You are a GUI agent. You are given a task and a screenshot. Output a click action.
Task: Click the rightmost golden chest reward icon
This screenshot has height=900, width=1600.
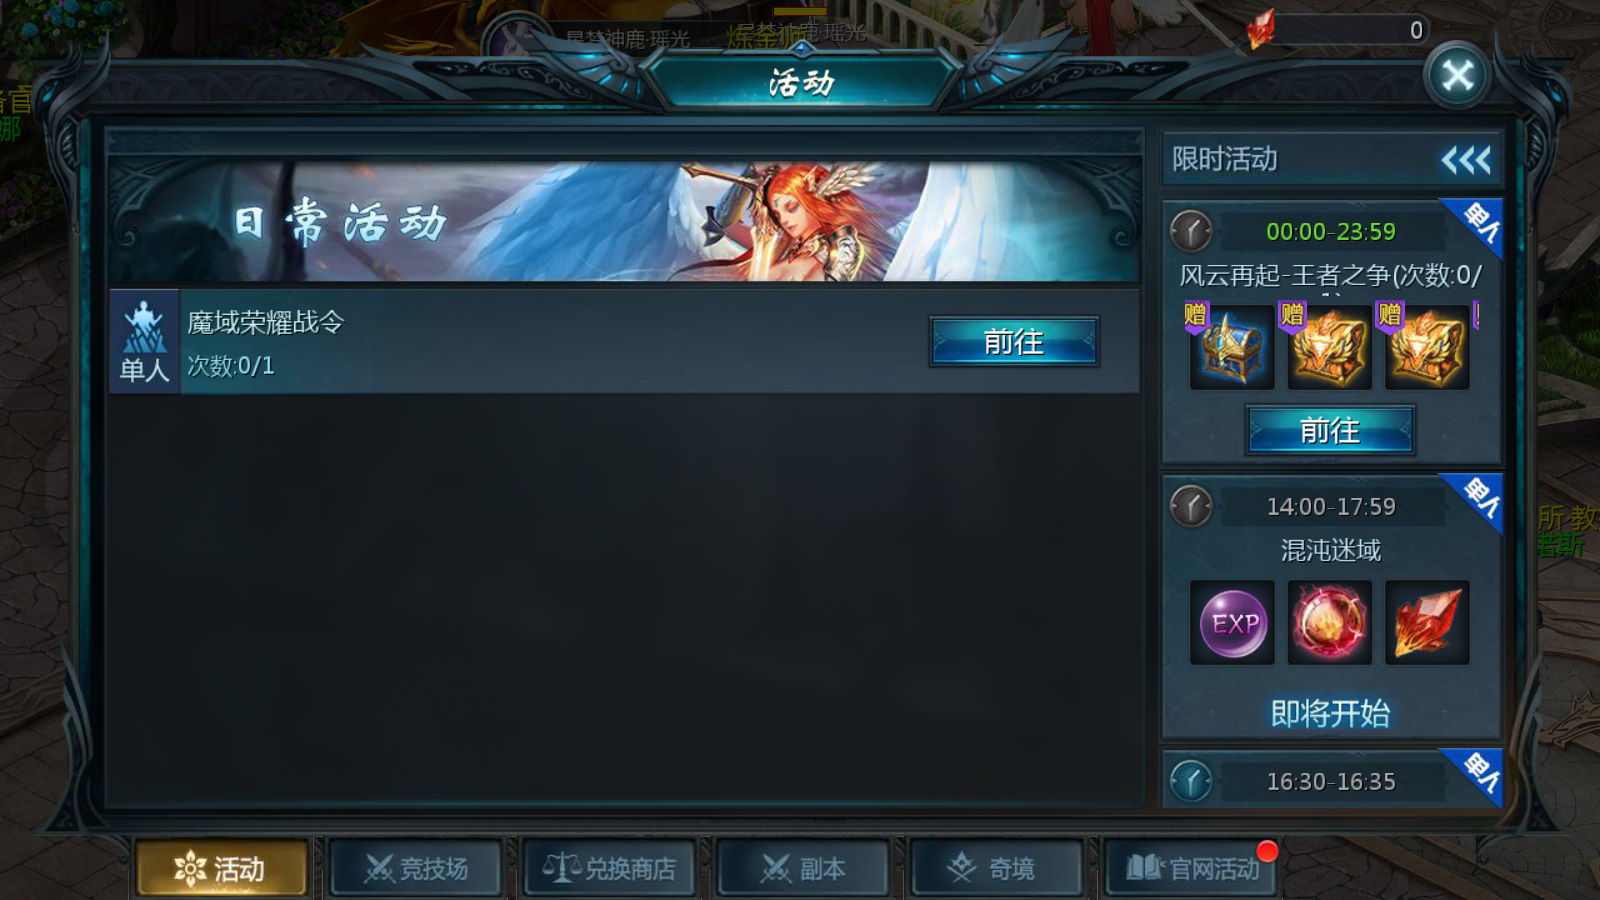click(1427, 347)
